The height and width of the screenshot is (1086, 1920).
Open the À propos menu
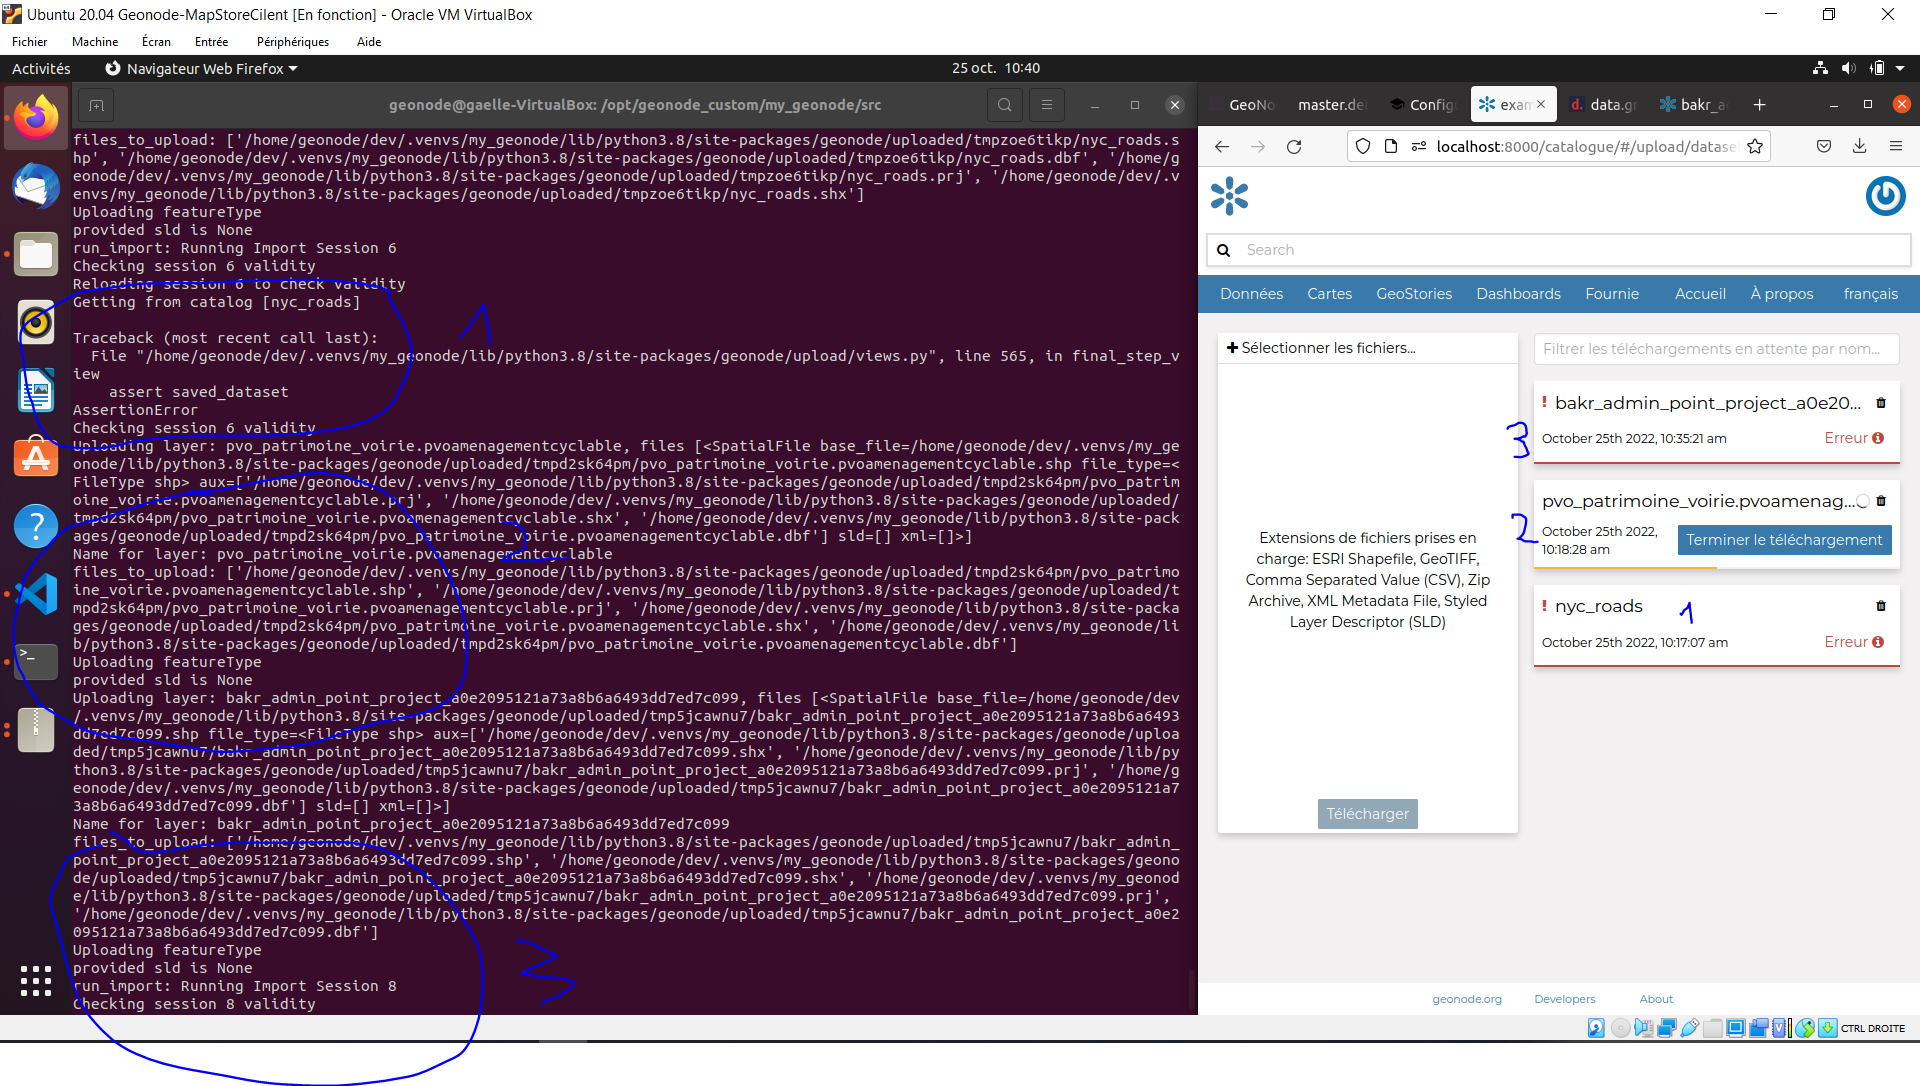(1782, 294)
